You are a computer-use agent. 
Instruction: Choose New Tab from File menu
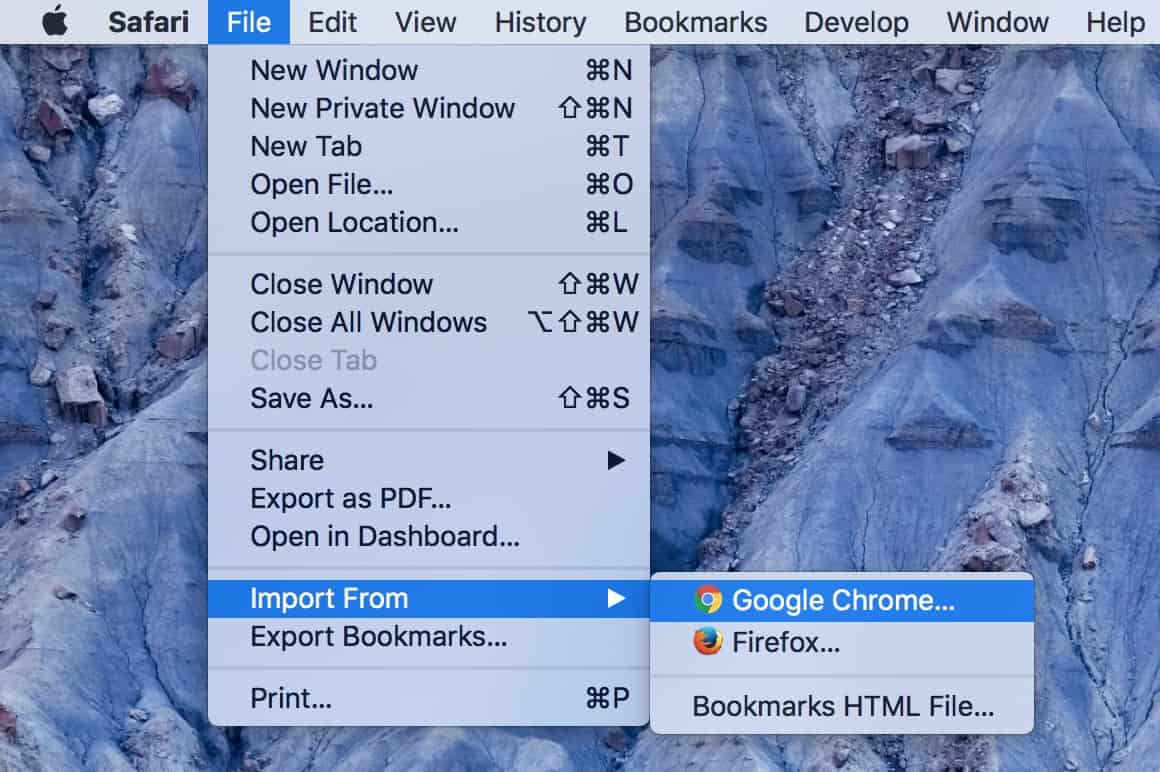tap(306, 146)
